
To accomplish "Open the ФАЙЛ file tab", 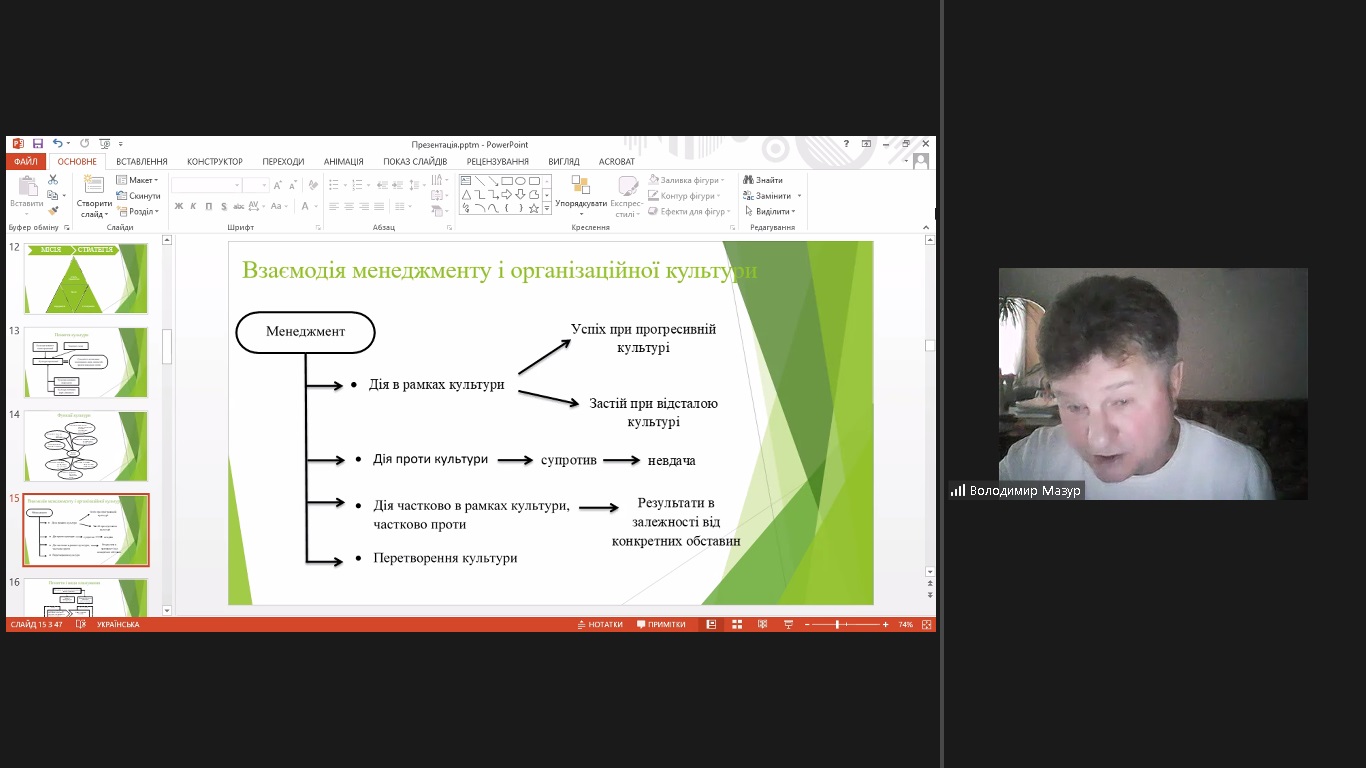I will 25,161.
